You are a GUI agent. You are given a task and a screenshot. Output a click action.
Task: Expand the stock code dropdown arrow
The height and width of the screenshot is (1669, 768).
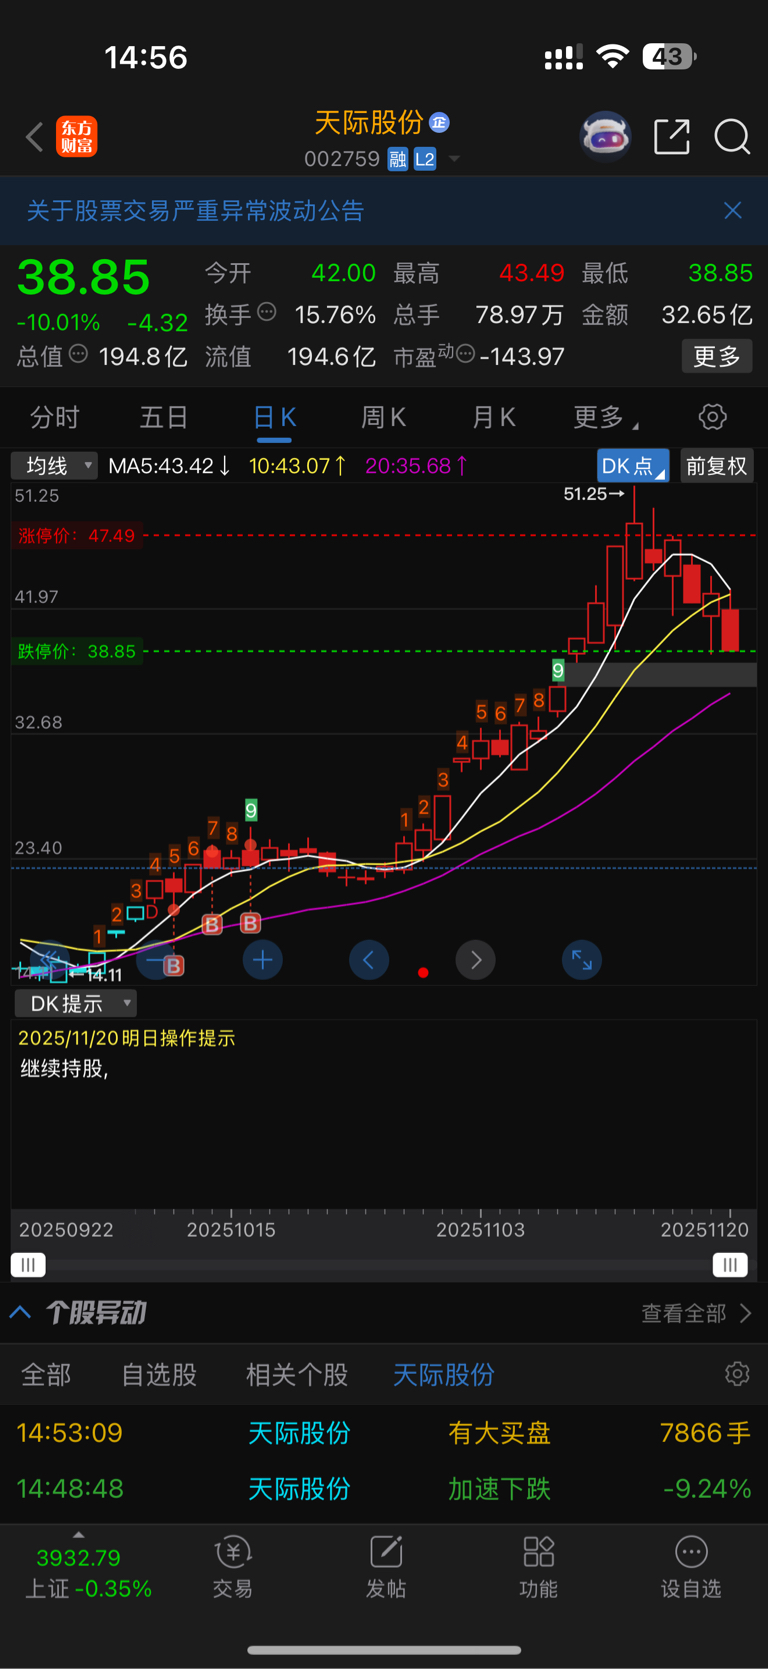tap(454, 159)
